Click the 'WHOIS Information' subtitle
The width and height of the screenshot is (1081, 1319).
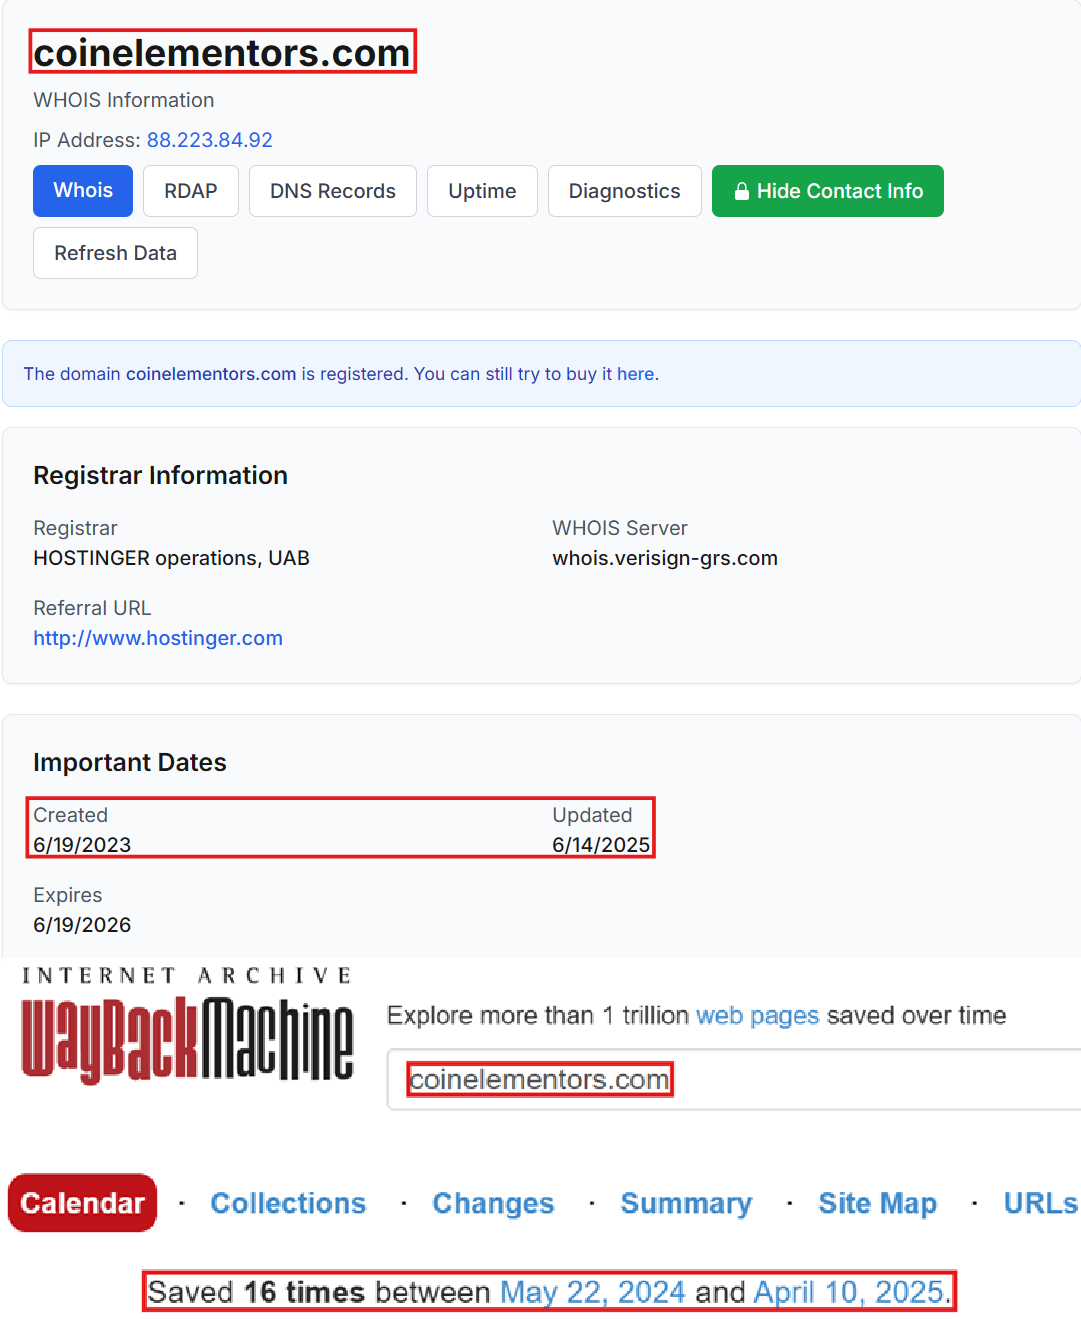pyautogui.click(x=124, y=100)
